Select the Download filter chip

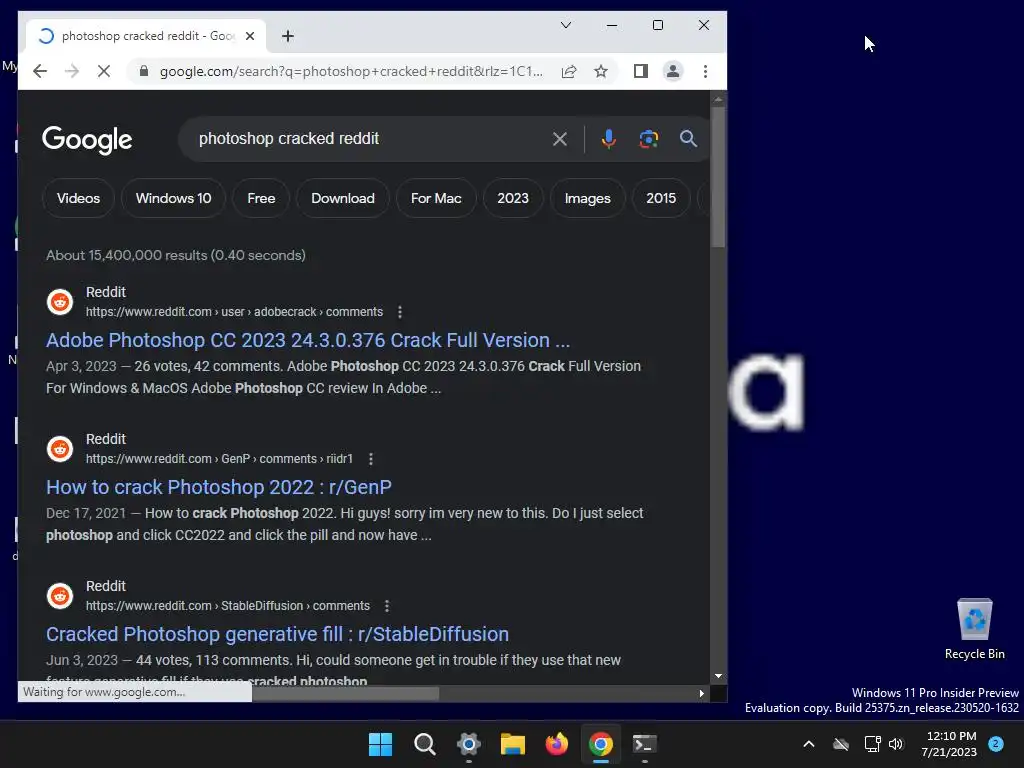[x=343, y=198]
